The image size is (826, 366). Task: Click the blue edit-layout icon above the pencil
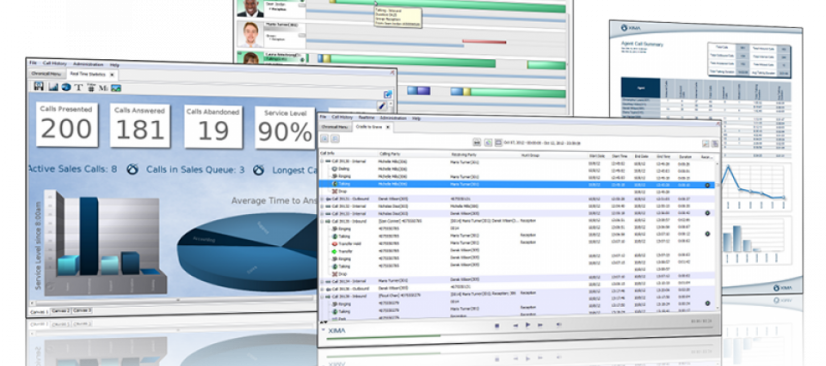coord(388,94)
